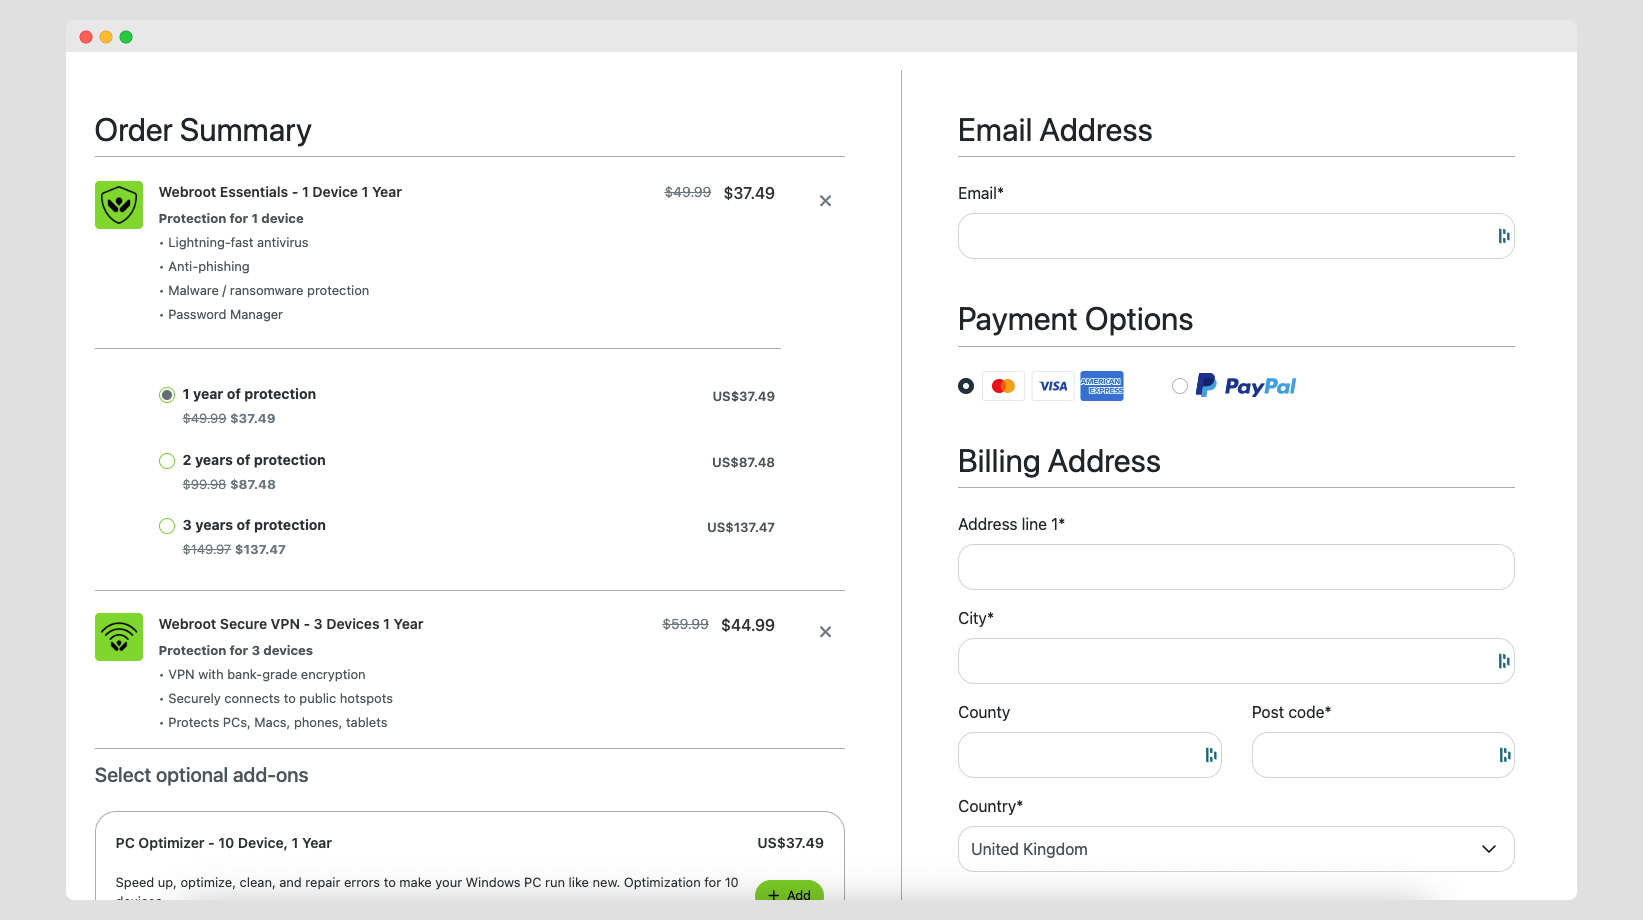Click into the Post code input field
The image size is (1643, 920).
pyautogui.click(x=1383, y=755)
